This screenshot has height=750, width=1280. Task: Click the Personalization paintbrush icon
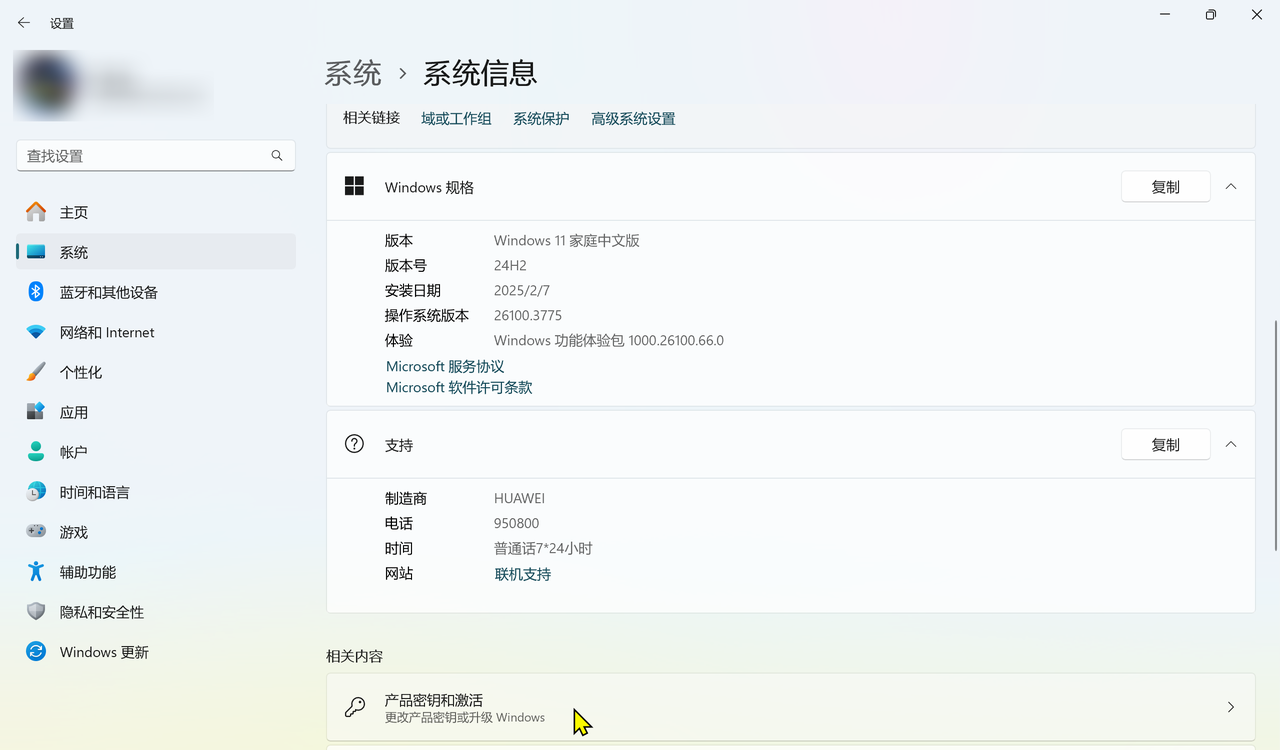point(36,372)
